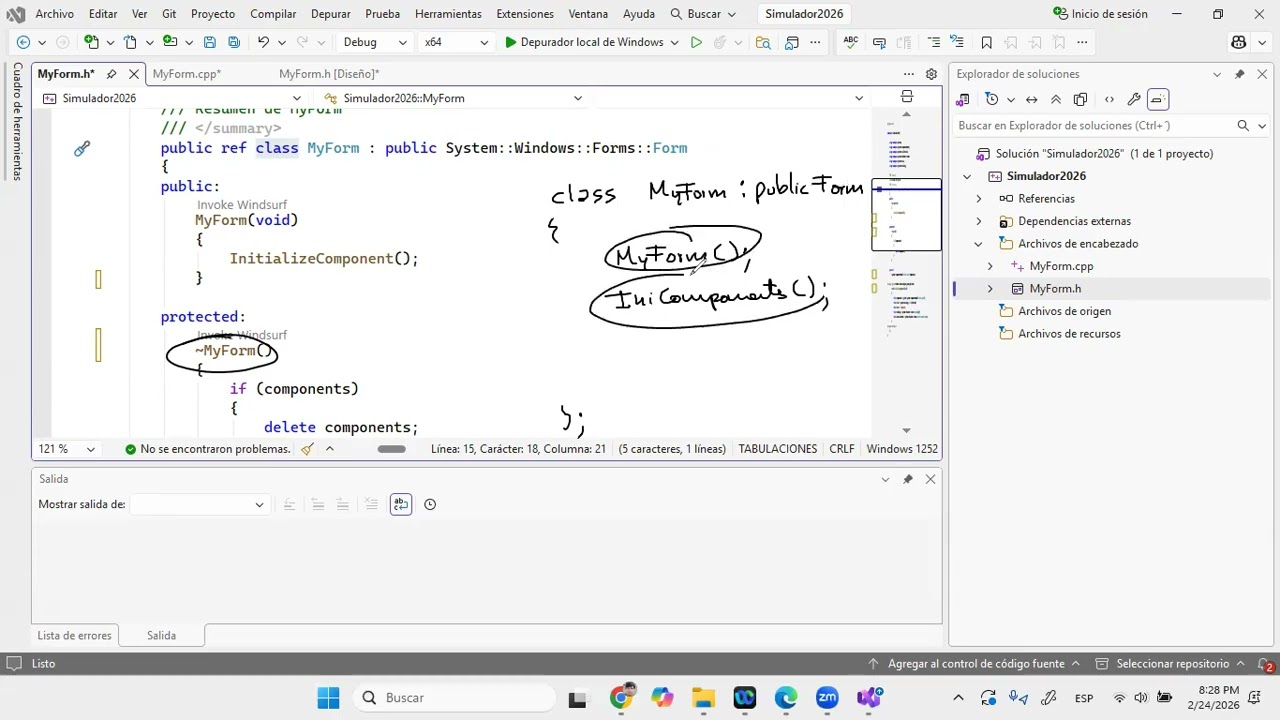Select MyForm.h in Solution Explorer
Screen dimensions: 1280x720
point(1055,289)
